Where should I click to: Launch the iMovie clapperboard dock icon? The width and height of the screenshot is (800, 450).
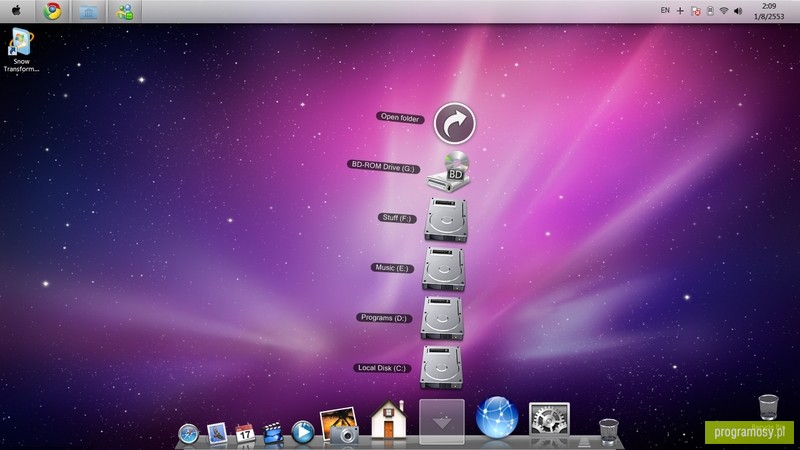click(x=273, y=432)
